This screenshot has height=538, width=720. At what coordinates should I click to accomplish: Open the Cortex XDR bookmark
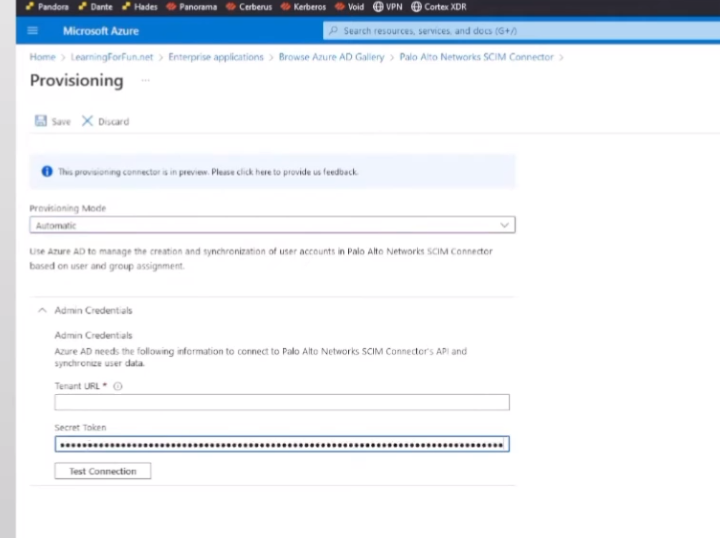439,7
